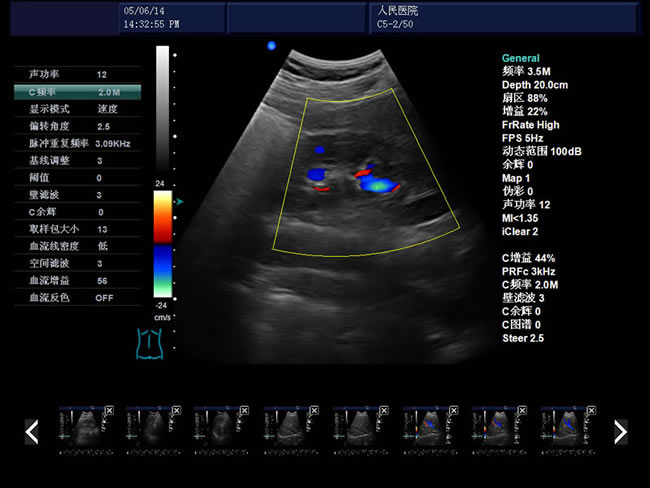Select the 声功率 parameter row
The image size is (650, 488).
click(x=78, y=75)
